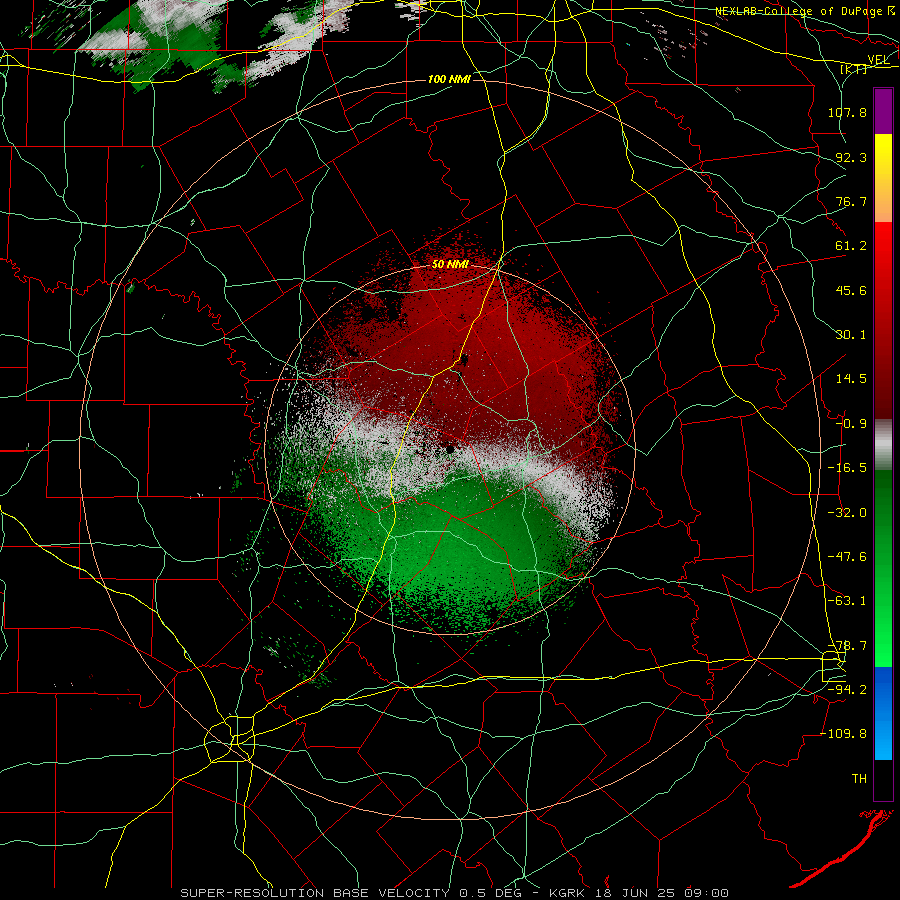Click the -94.2 value on the velocity scale
The height and width of the screenshot is (900, 900).
847,690
